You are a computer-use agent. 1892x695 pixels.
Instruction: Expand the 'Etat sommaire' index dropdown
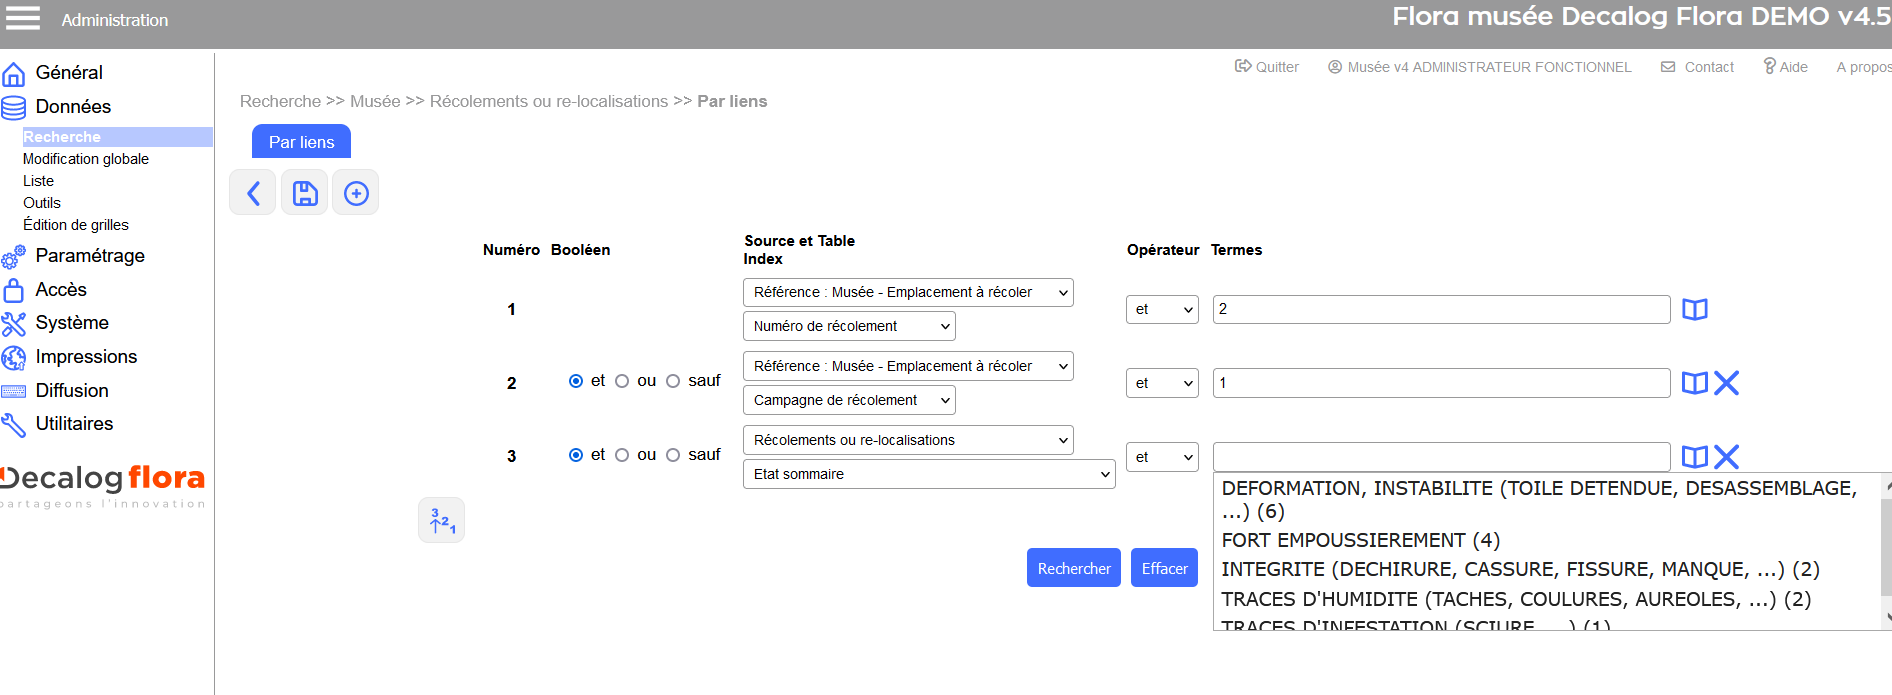coord(928,474)
